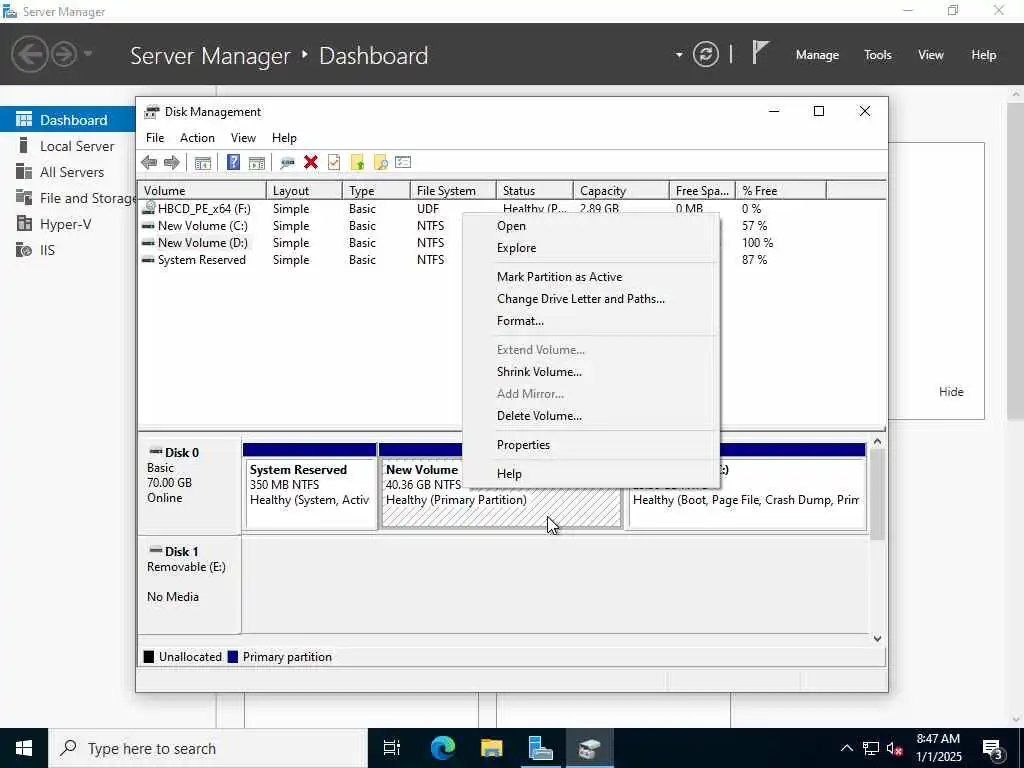Click the Server Manager forward navigation arrow
This screenshot has width=1024, height=768.
point(64,54)
